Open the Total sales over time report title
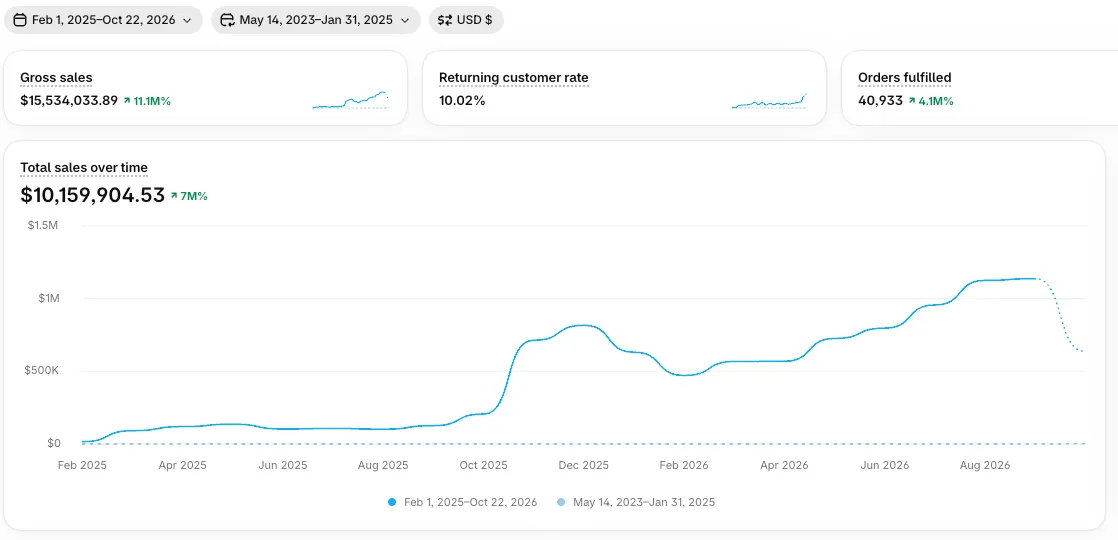This screenshot has width=1118, height=540. (84, 168)
